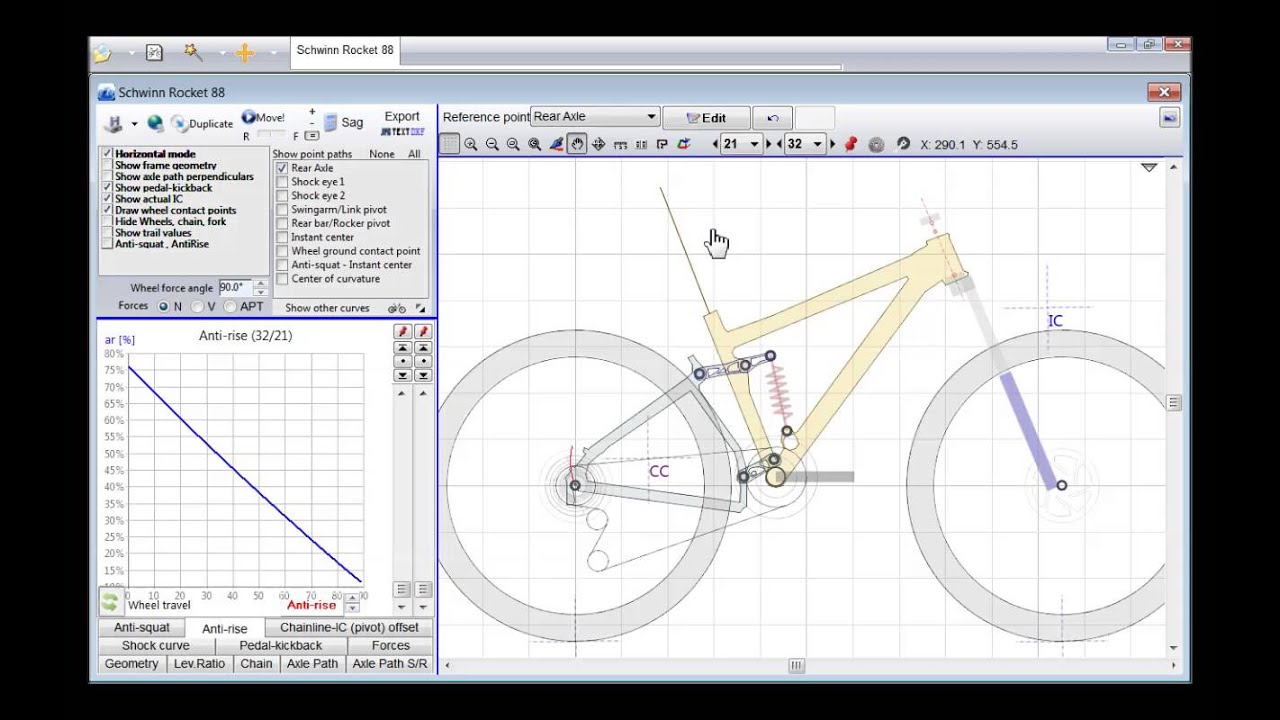The height and width of the screenshot is (720, 1280).
Task: Click the equals button beside F
Action: (312, 135)
